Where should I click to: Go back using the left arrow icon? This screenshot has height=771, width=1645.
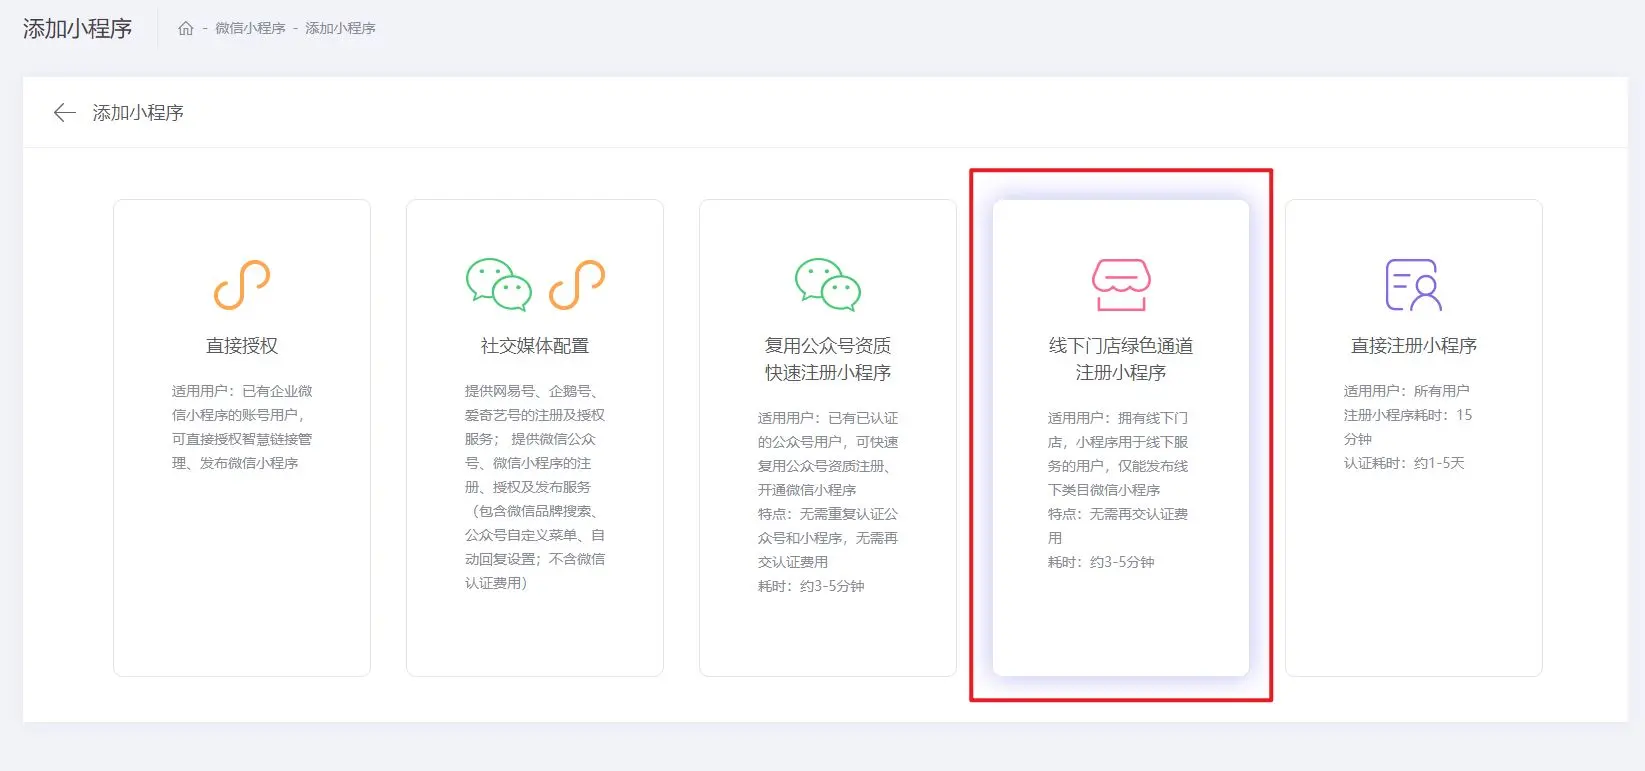64,113
